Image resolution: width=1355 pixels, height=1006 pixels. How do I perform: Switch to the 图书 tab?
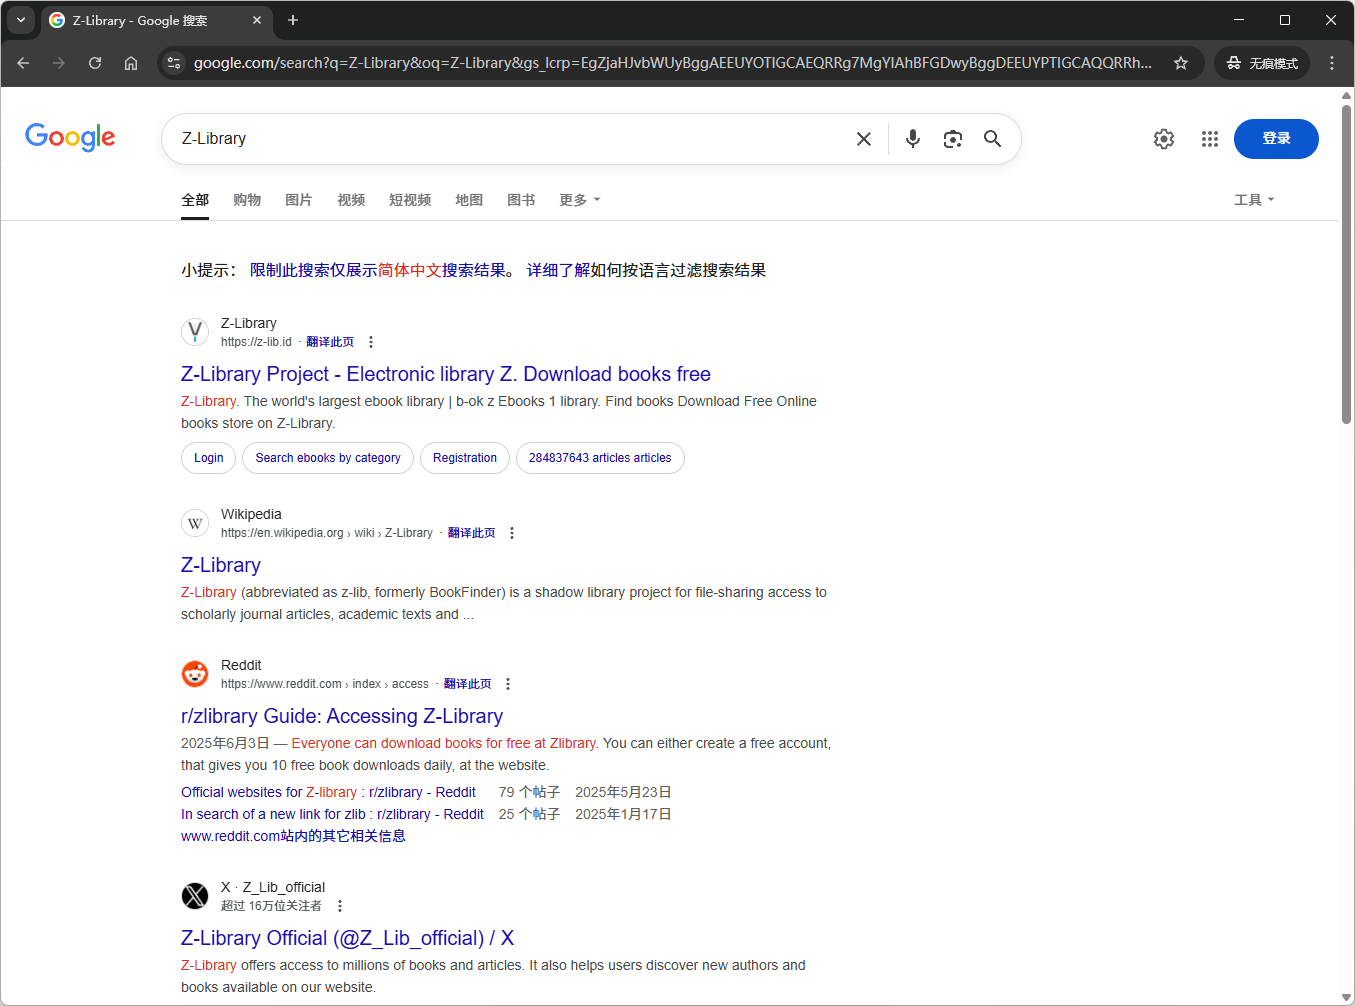pyautogui.click(x=521, y=200)
